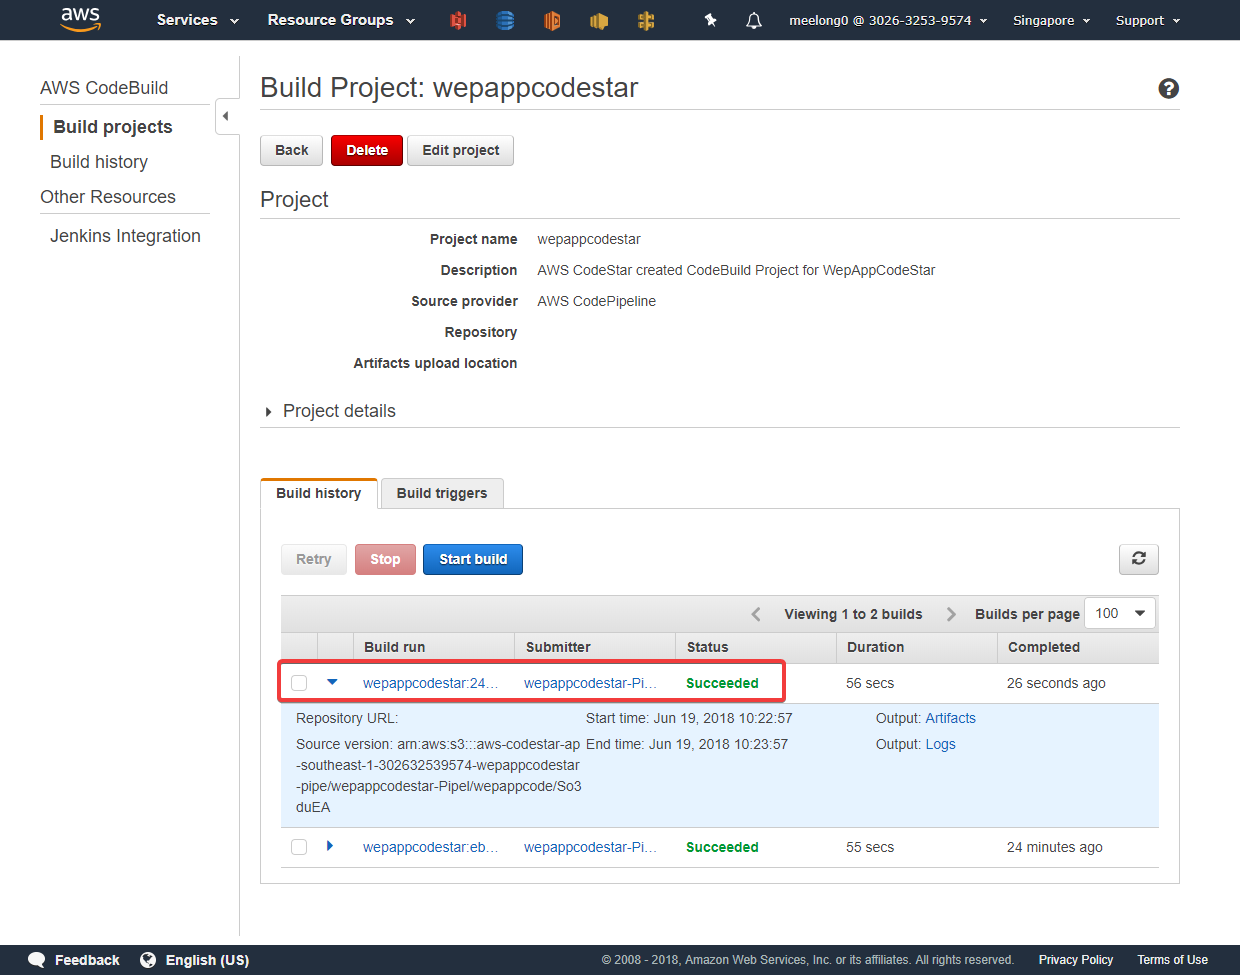
Task: Open Build history in the sidebar
Action: 99,162
